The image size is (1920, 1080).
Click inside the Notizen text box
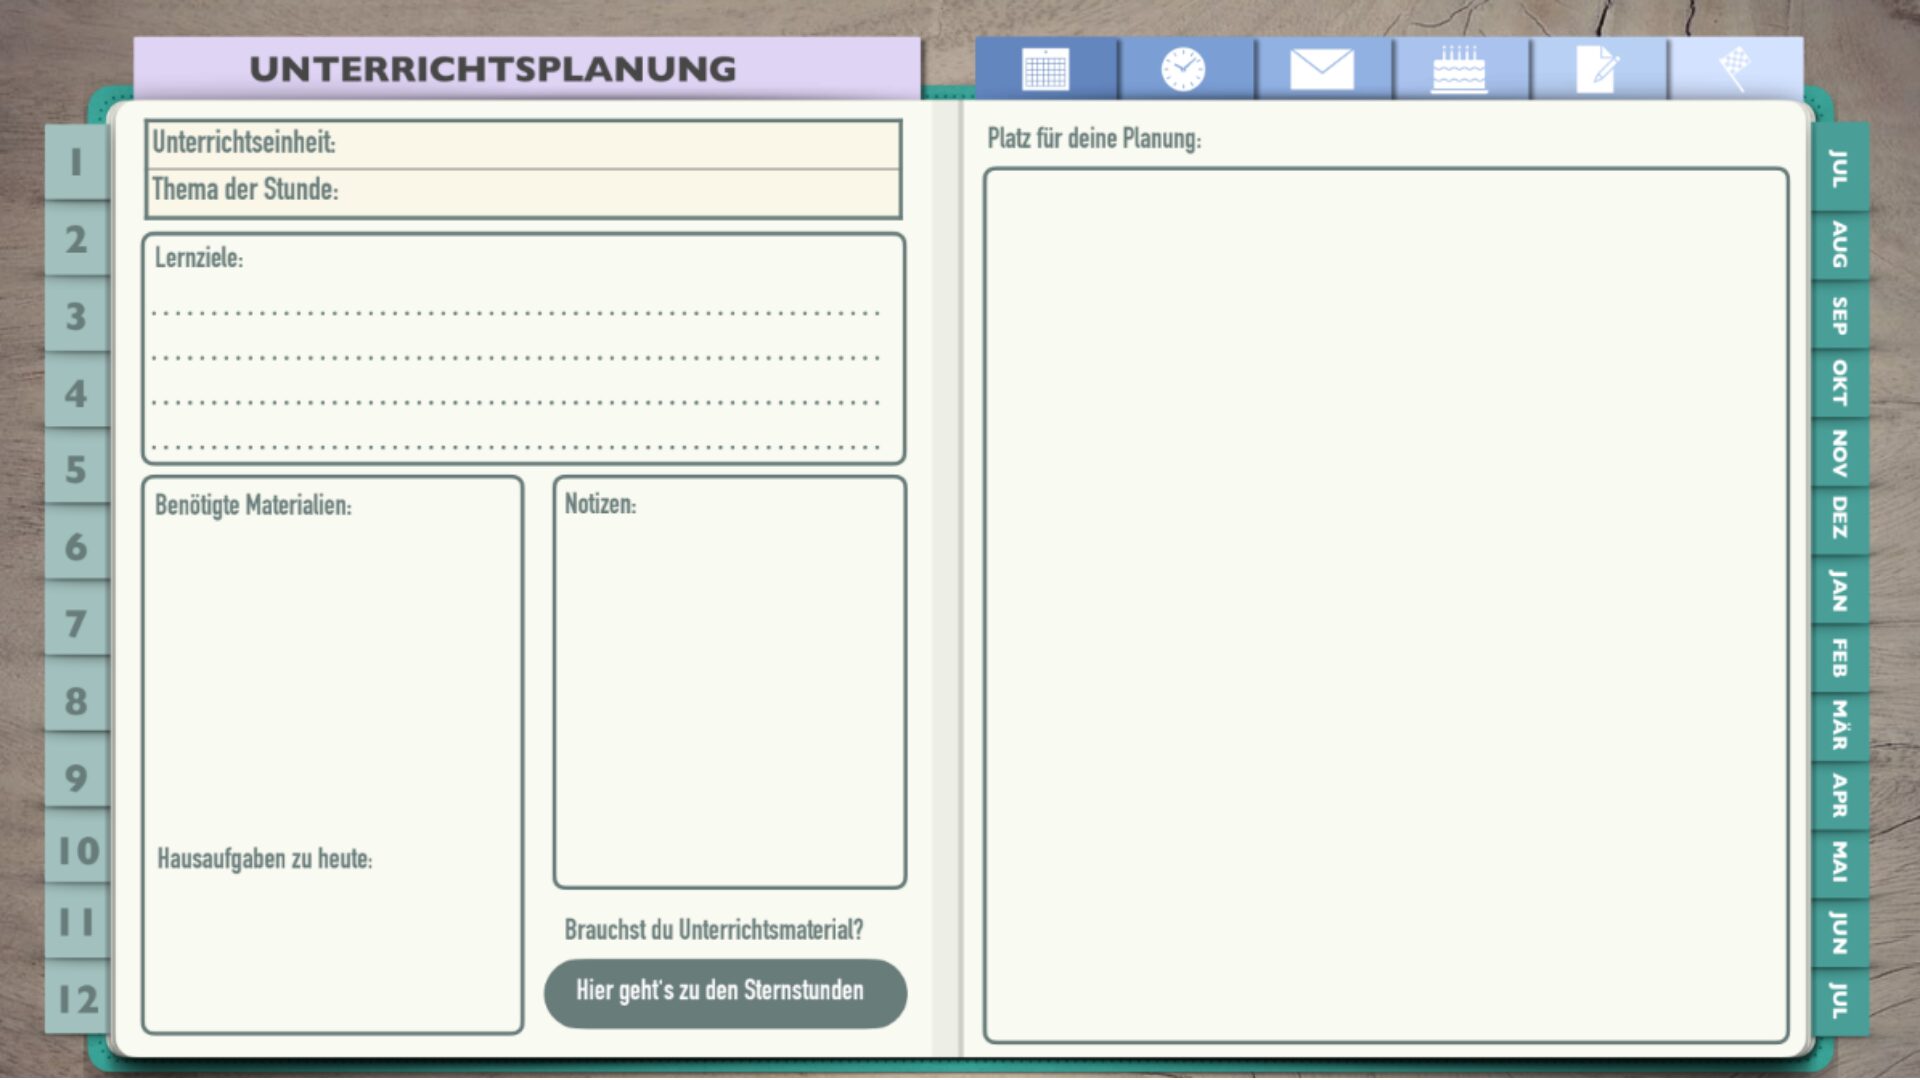click(x=729, y=700)
